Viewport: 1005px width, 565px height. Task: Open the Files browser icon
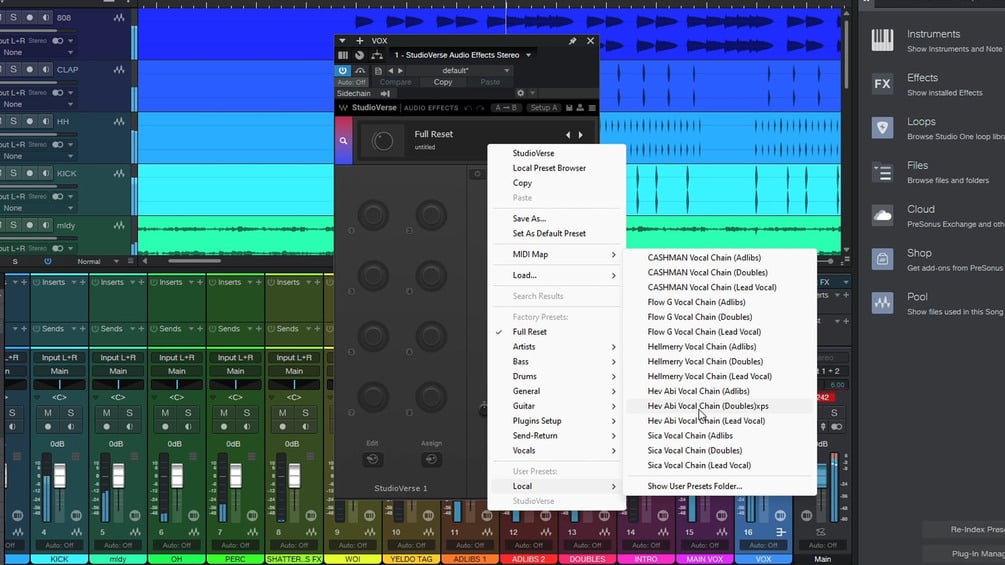click(883, 172)
